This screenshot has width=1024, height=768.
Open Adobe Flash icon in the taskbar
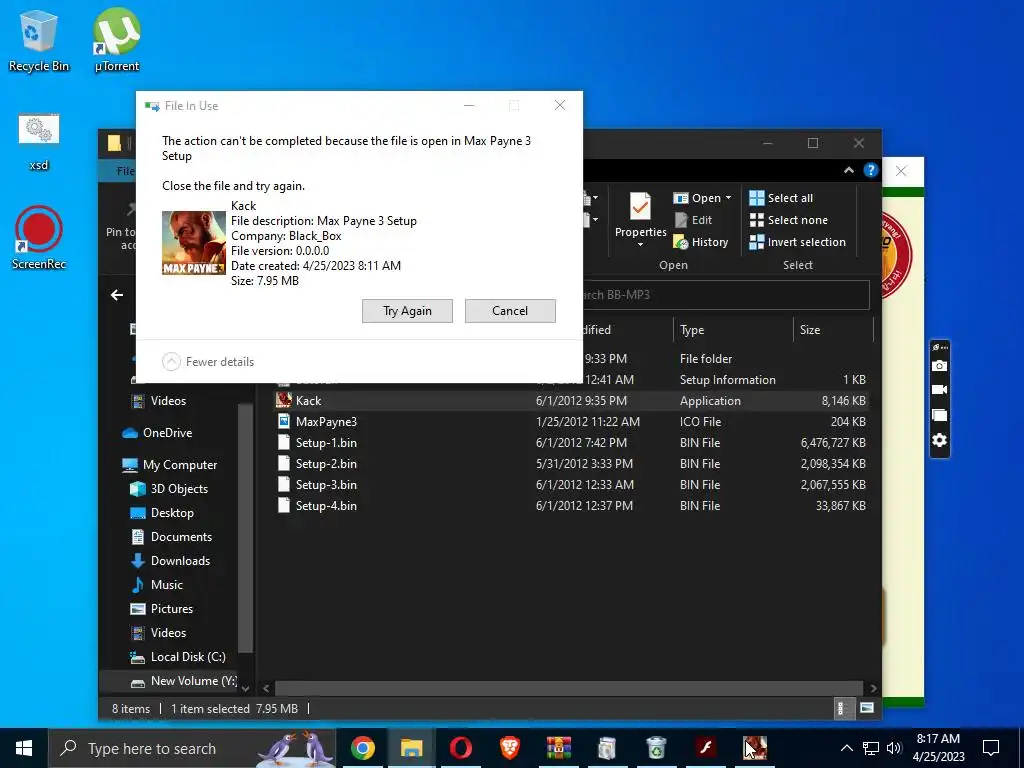click(x=705, y=748)
